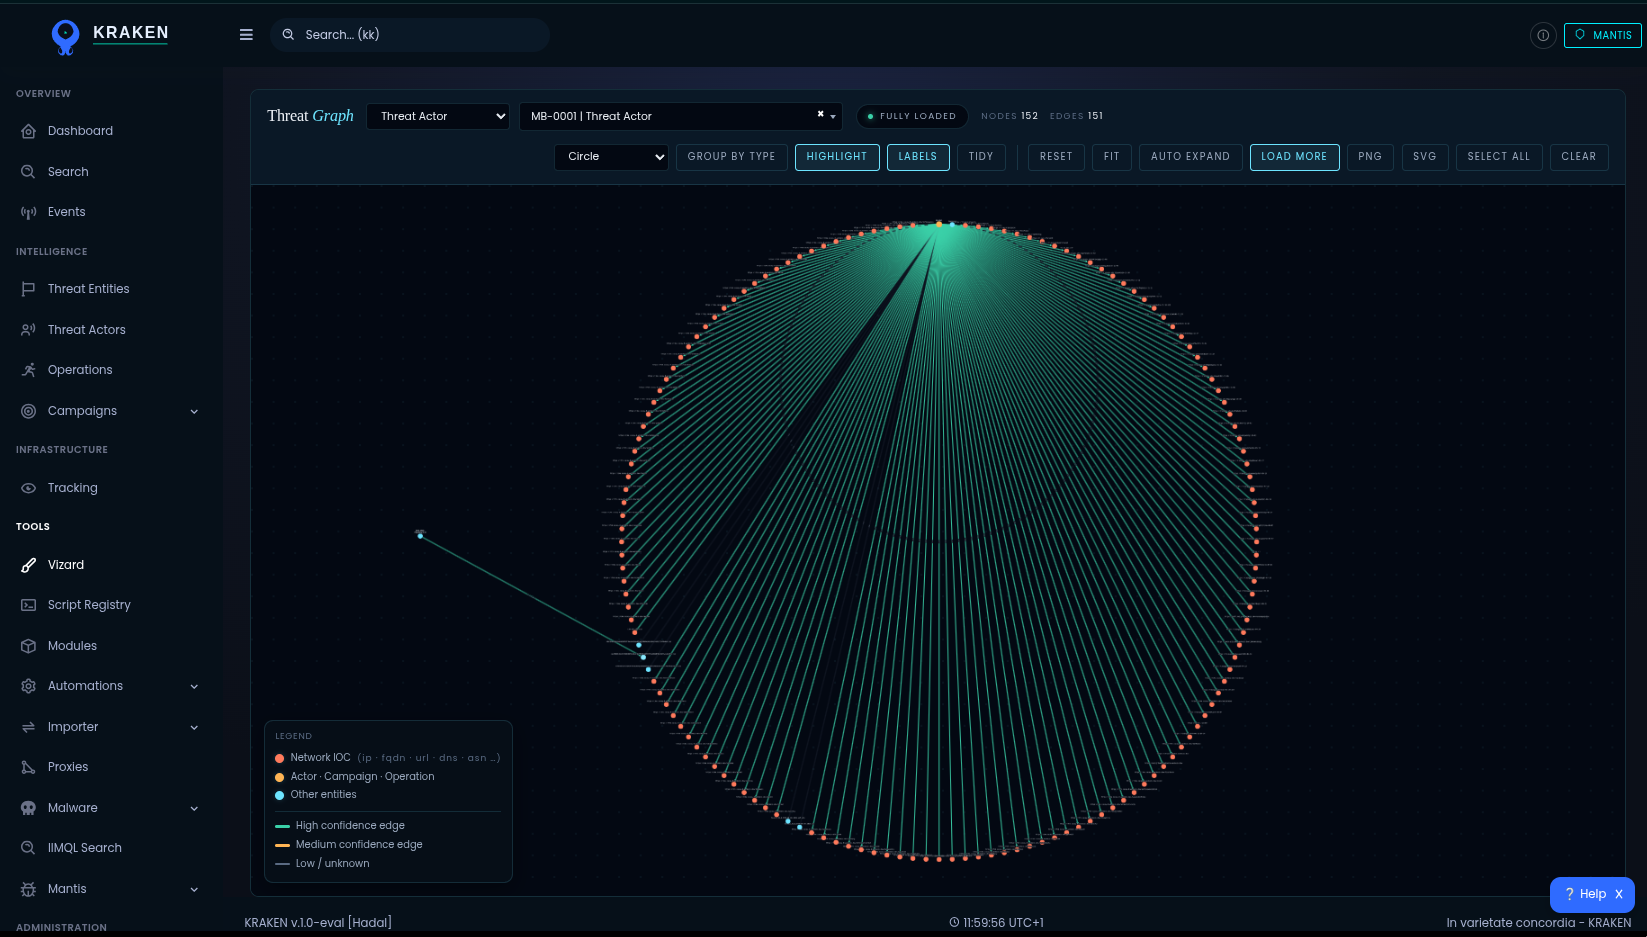Click the Threat Actors people icon
This screenshot has width=1647, height=937.
tap(28, 330)
